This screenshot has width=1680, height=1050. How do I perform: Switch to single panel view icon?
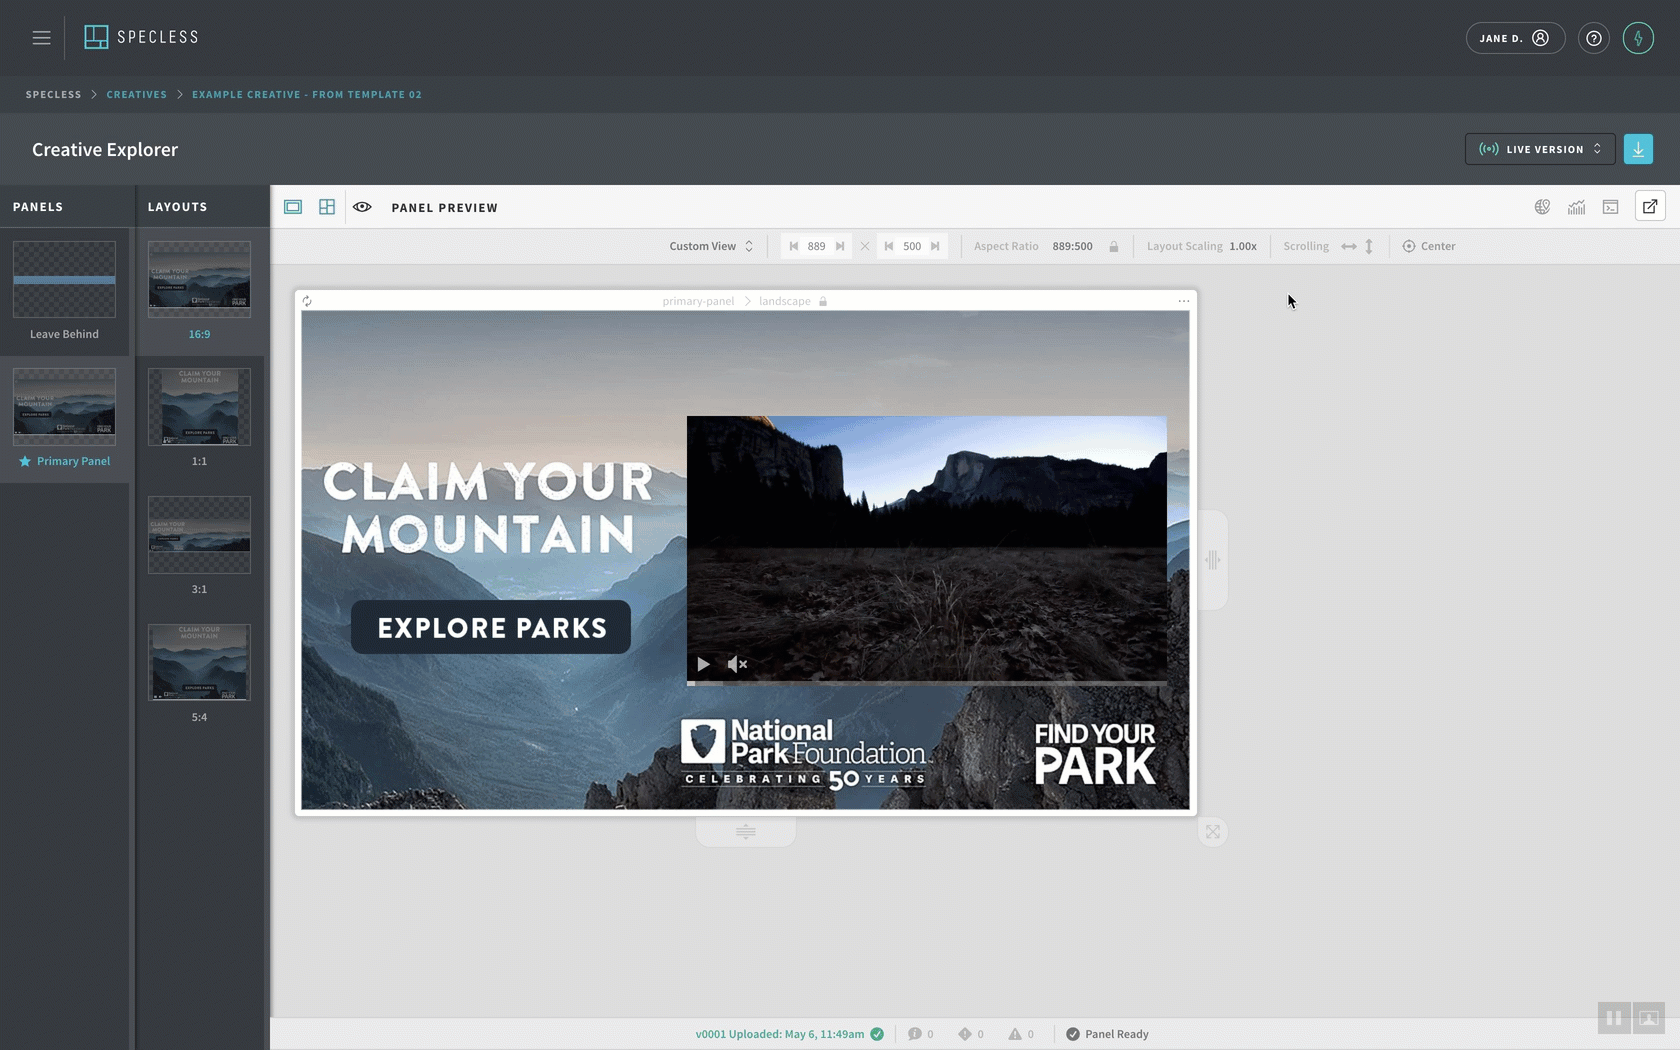[293, 207]
